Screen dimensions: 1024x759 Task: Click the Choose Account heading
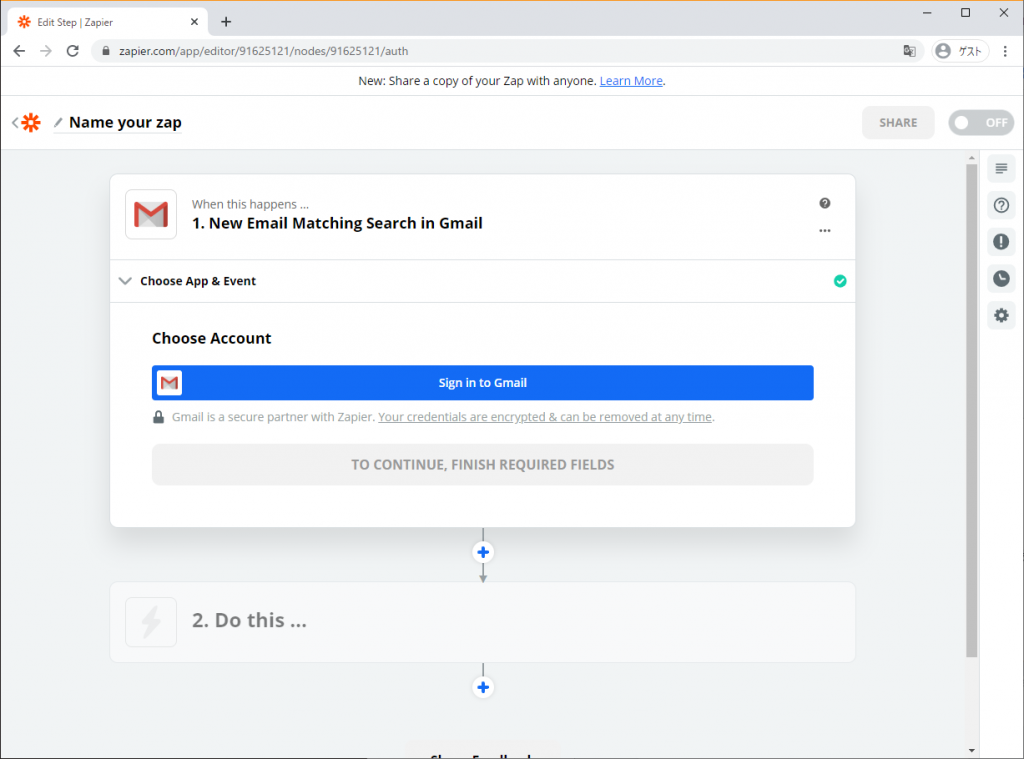pyautogui.click(x=212, y=338)
